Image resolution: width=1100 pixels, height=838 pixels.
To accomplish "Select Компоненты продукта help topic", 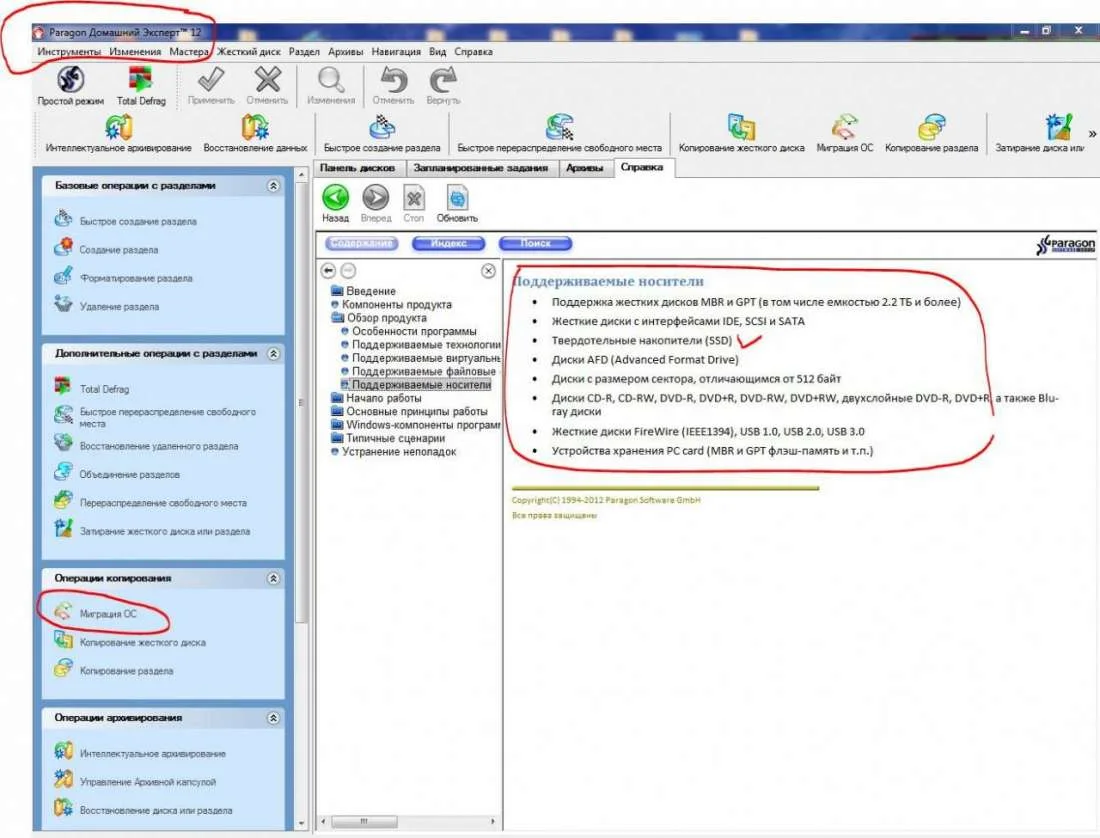I will [391, 304].
